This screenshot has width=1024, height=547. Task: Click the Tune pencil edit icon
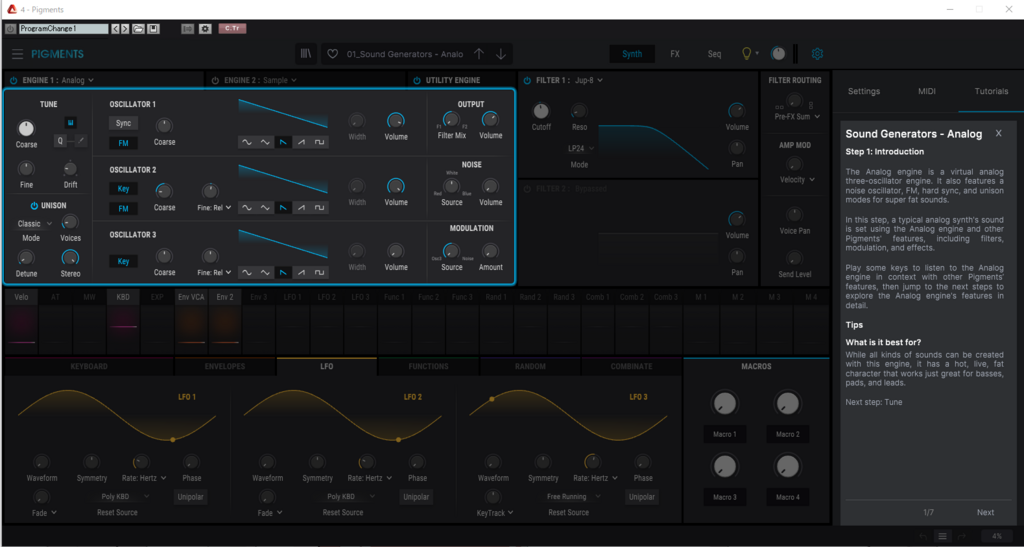pos(81,140)
